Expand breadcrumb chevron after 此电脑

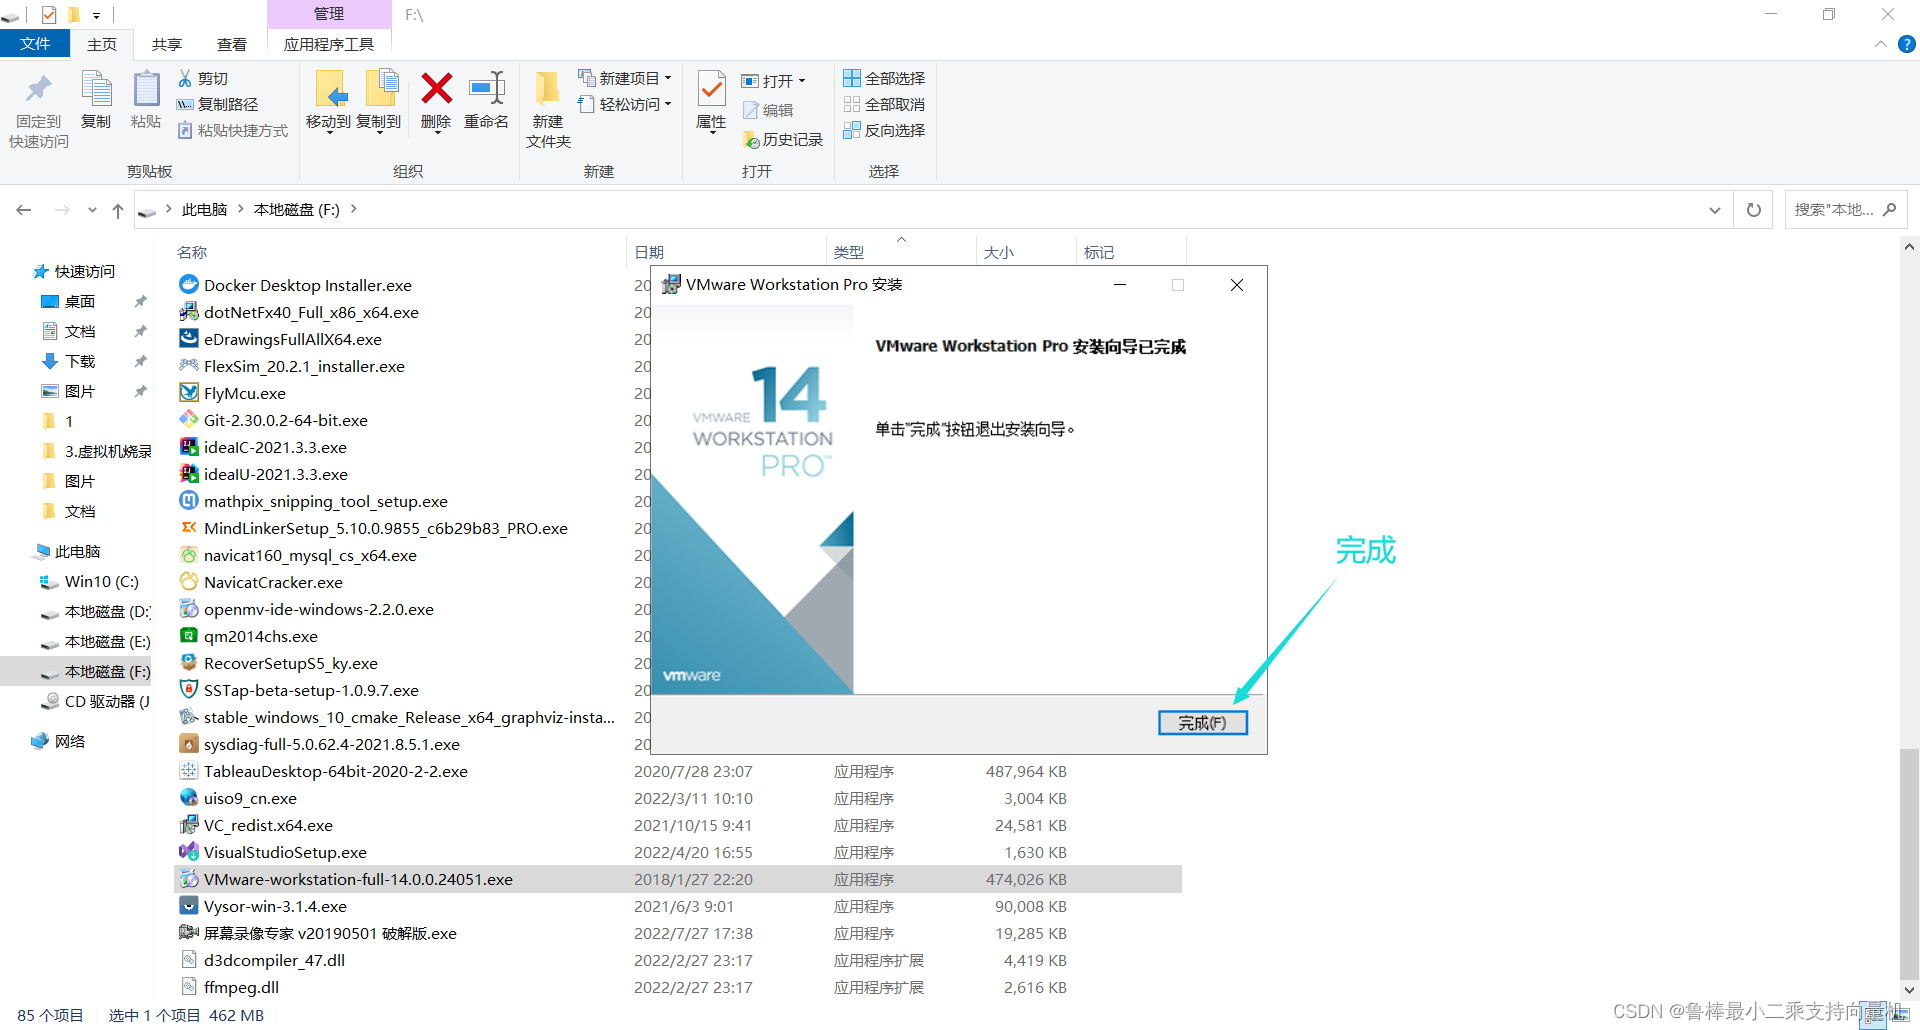point(241,209)
